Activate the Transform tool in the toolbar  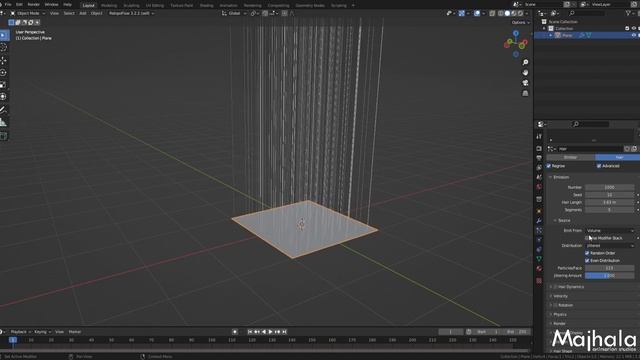pos(4,97)
